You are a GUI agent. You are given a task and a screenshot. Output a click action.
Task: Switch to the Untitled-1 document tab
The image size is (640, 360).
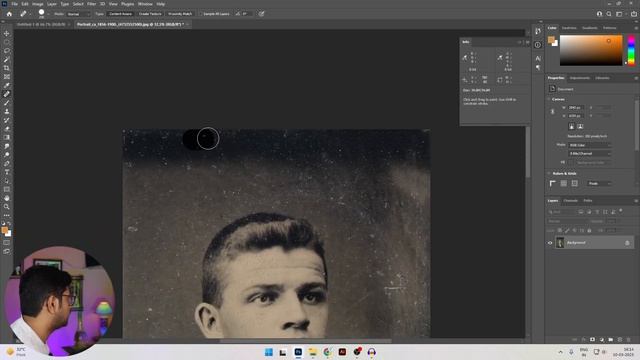(x=41, y=24)
